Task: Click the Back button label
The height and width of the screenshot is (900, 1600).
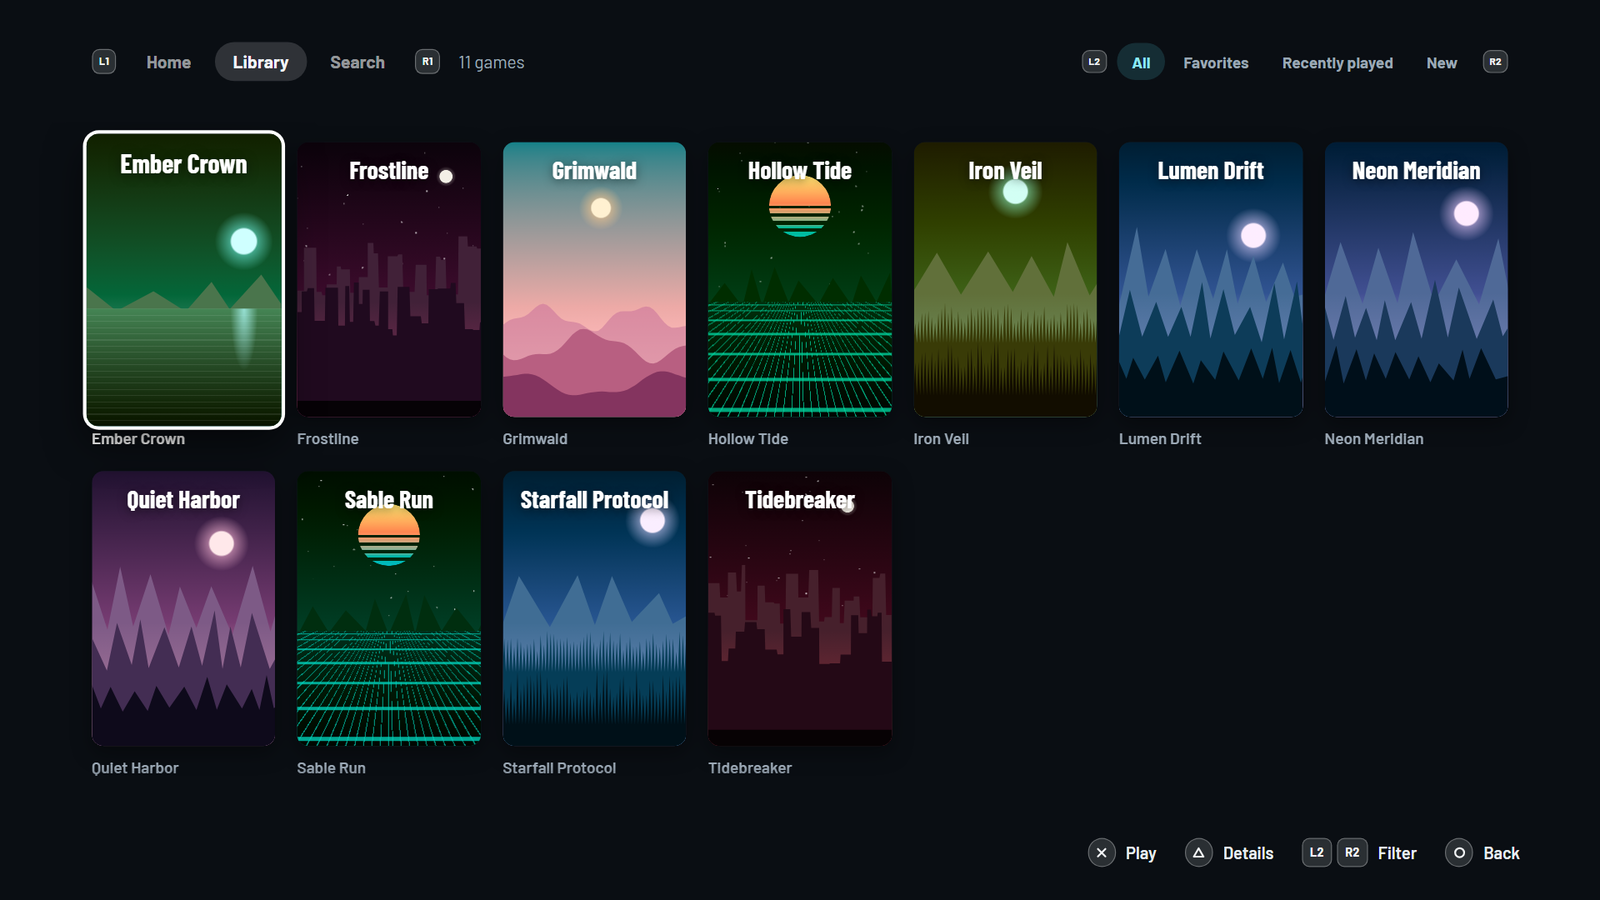Action: pos(1501,853)
